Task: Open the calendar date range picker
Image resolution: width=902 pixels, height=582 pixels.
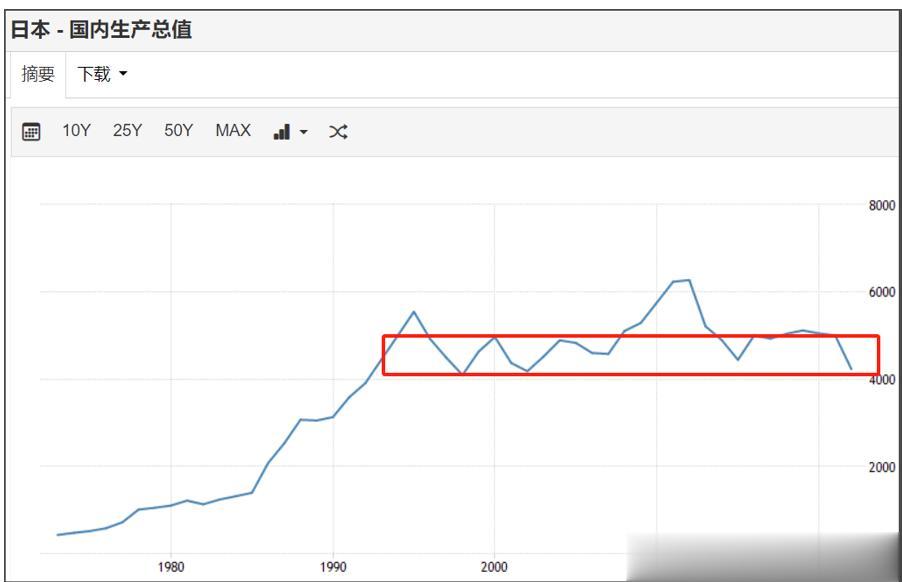Action: tap(31, 132)
